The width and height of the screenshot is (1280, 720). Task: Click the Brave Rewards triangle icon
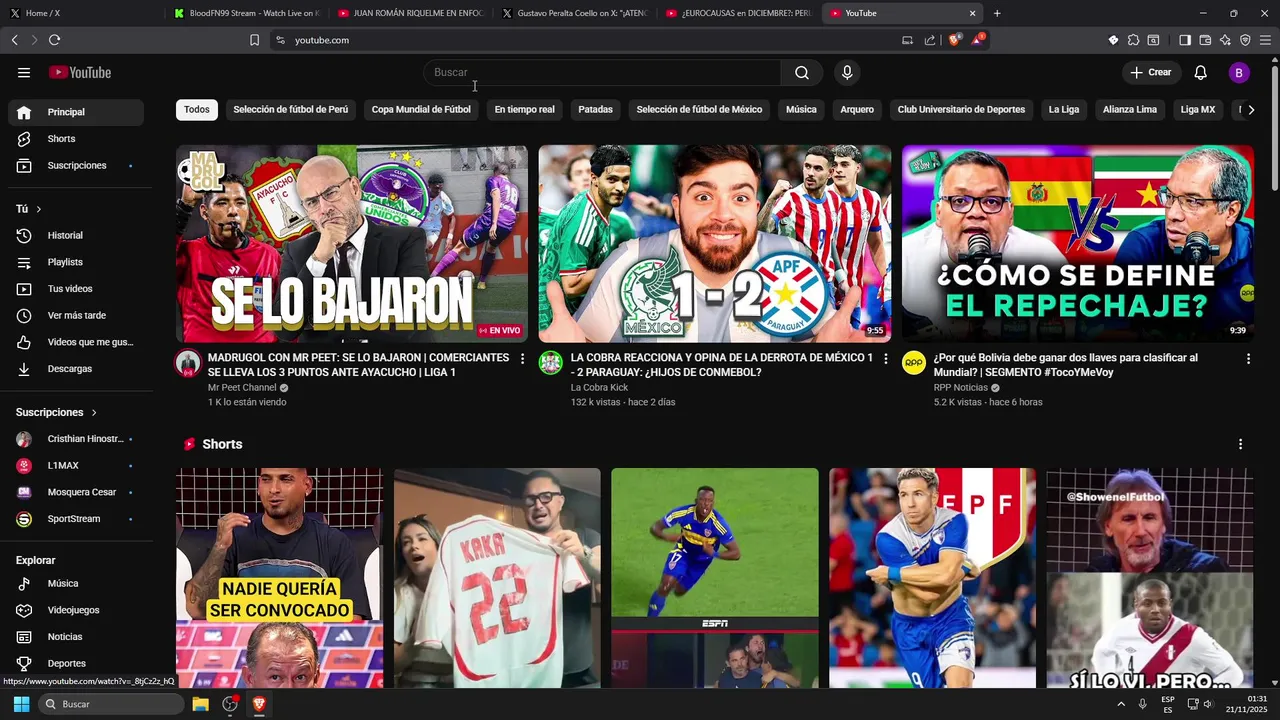click(x=978, y=40)
